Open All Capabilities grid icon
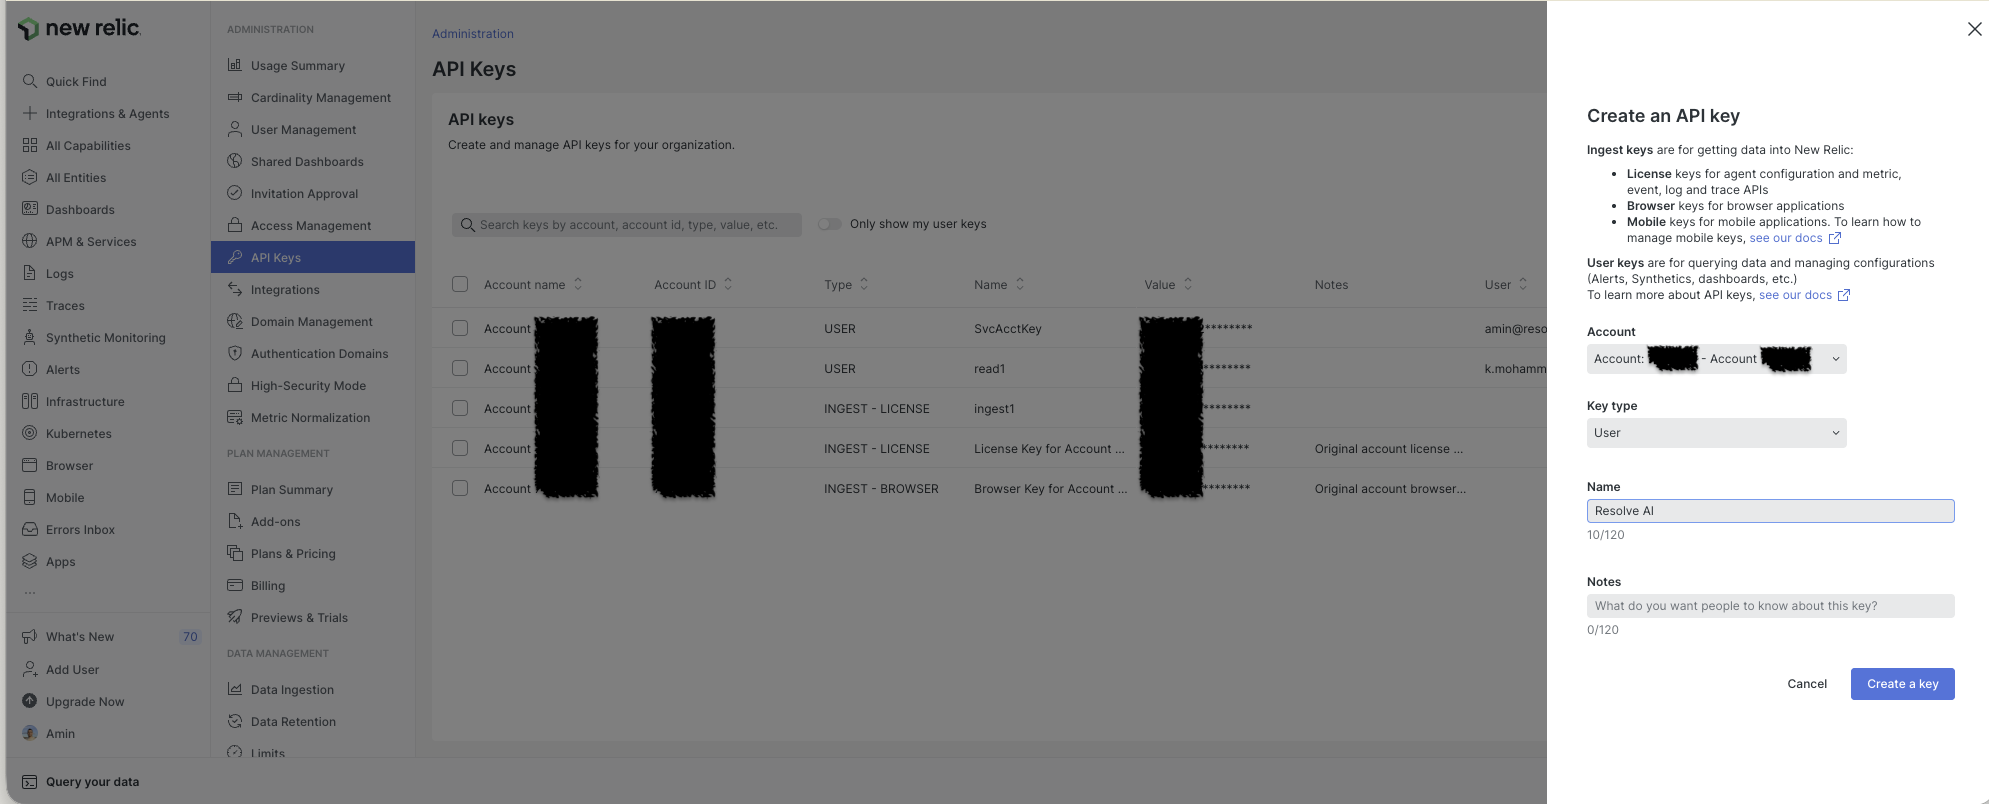This screenshot has width=1989, height=804. pyautogui.click(x=30, y=145)
